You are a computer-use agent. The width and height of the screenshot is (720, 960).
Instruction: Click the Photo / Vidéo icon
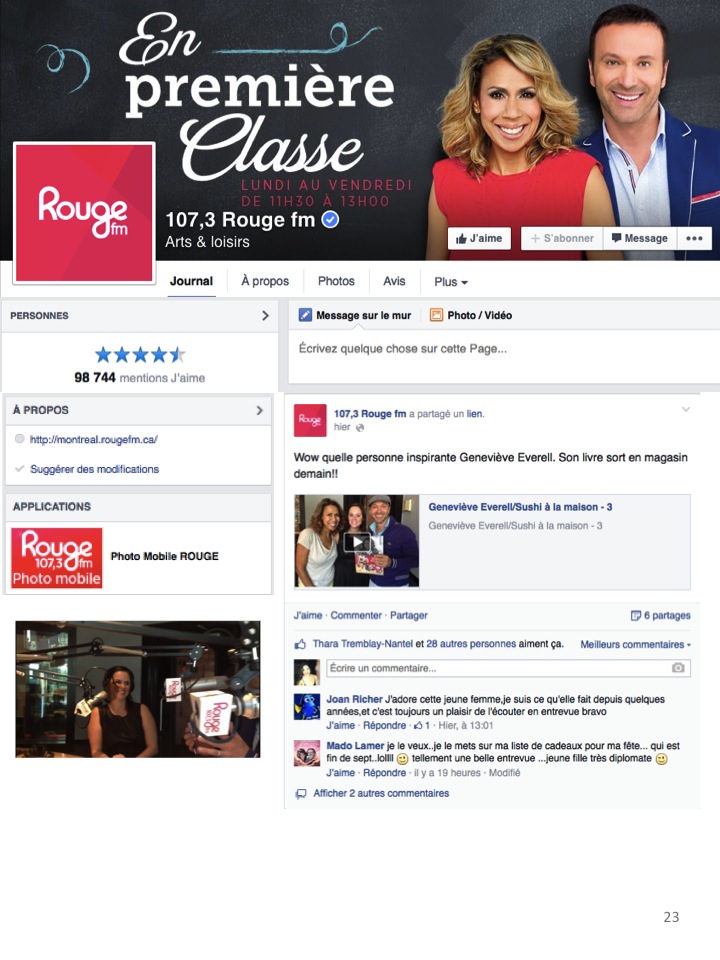[436, 315]
